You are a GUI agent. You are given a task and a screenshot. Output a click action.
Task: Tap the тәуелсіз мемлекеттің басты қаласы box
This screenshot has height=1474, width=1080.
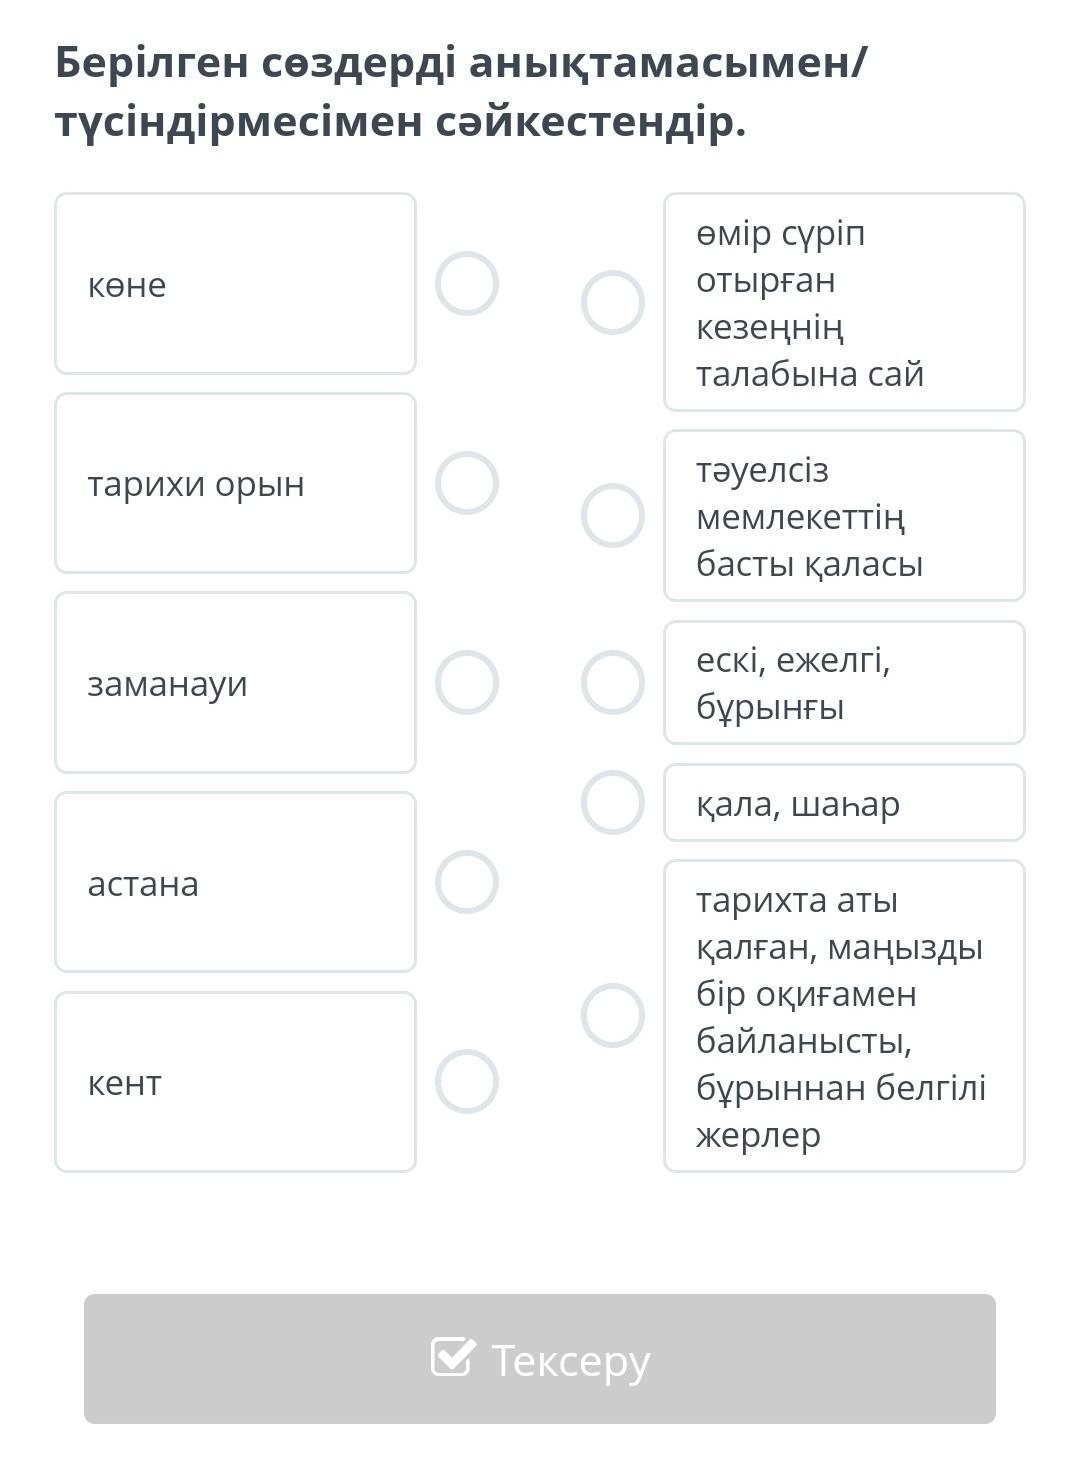coord(844,516)
